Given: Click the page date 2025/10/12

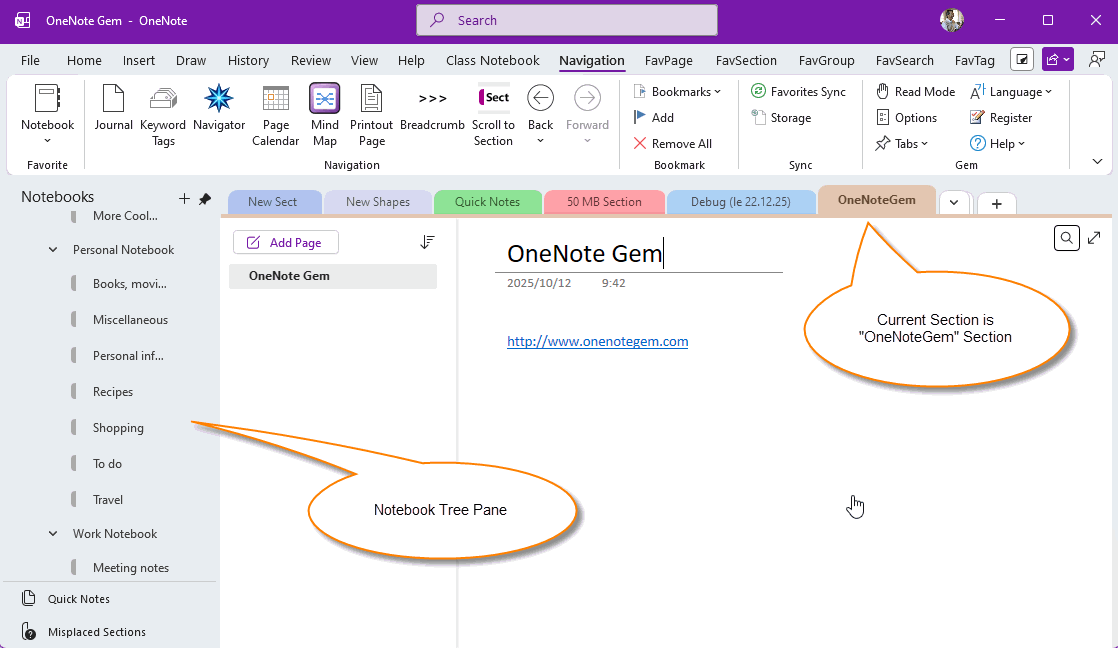Looking at the screenshot, I should tap(539, 283).
